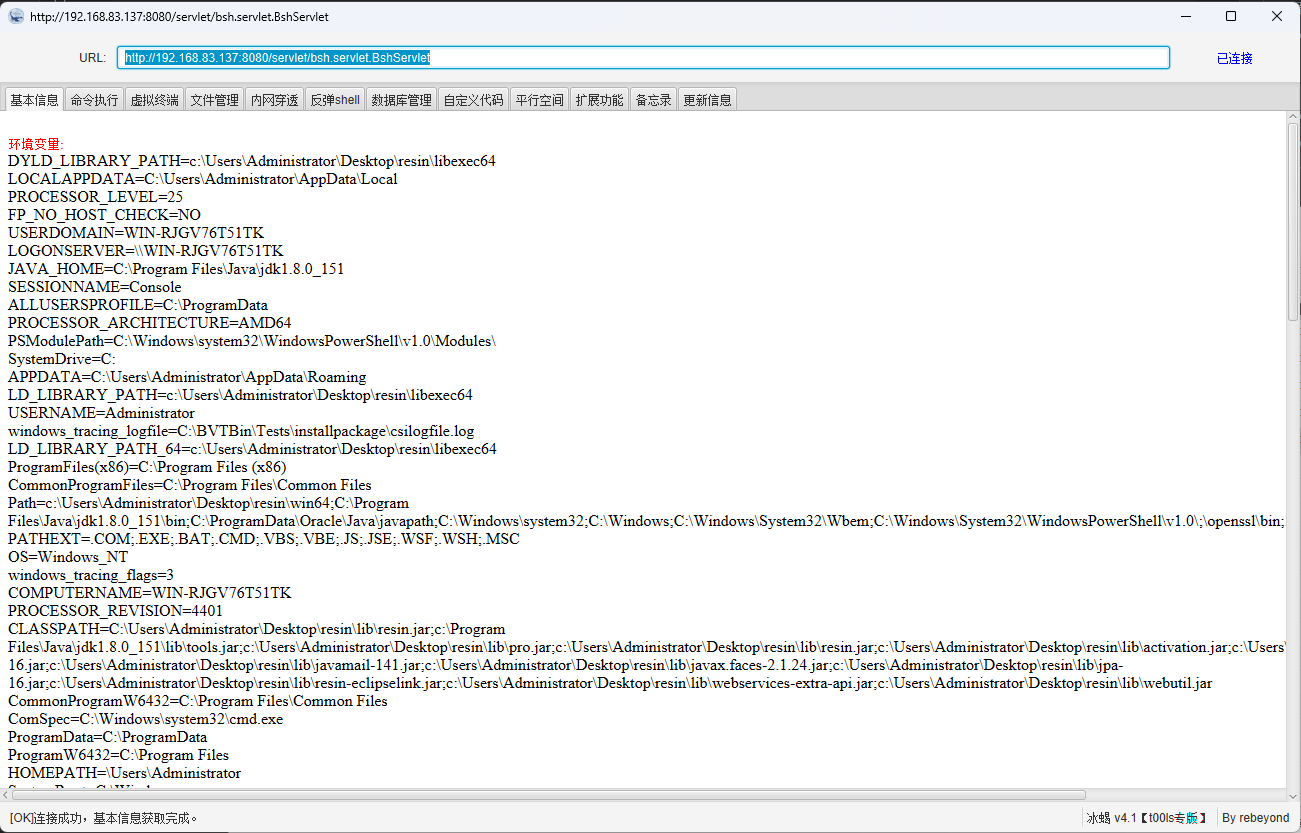The height and width of the screenshot is (833, 1301).
Task: Open the 文件管理 tab
Action: click(x=214, y=100)
